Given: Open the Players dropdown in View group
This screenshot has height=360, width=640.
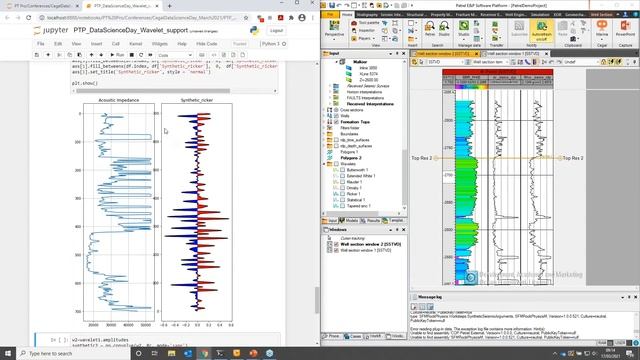Looking at the screenshot, I should pyautogui.click(x=373, y=39).
